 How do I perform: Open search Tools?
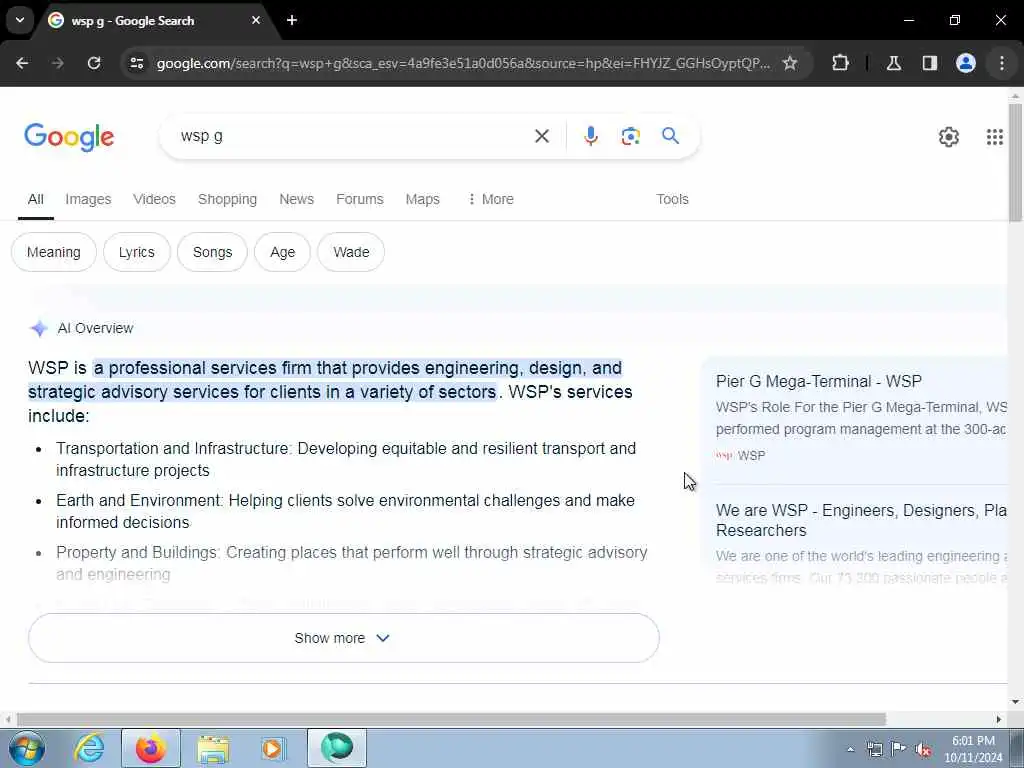click(x=673, y=199)
